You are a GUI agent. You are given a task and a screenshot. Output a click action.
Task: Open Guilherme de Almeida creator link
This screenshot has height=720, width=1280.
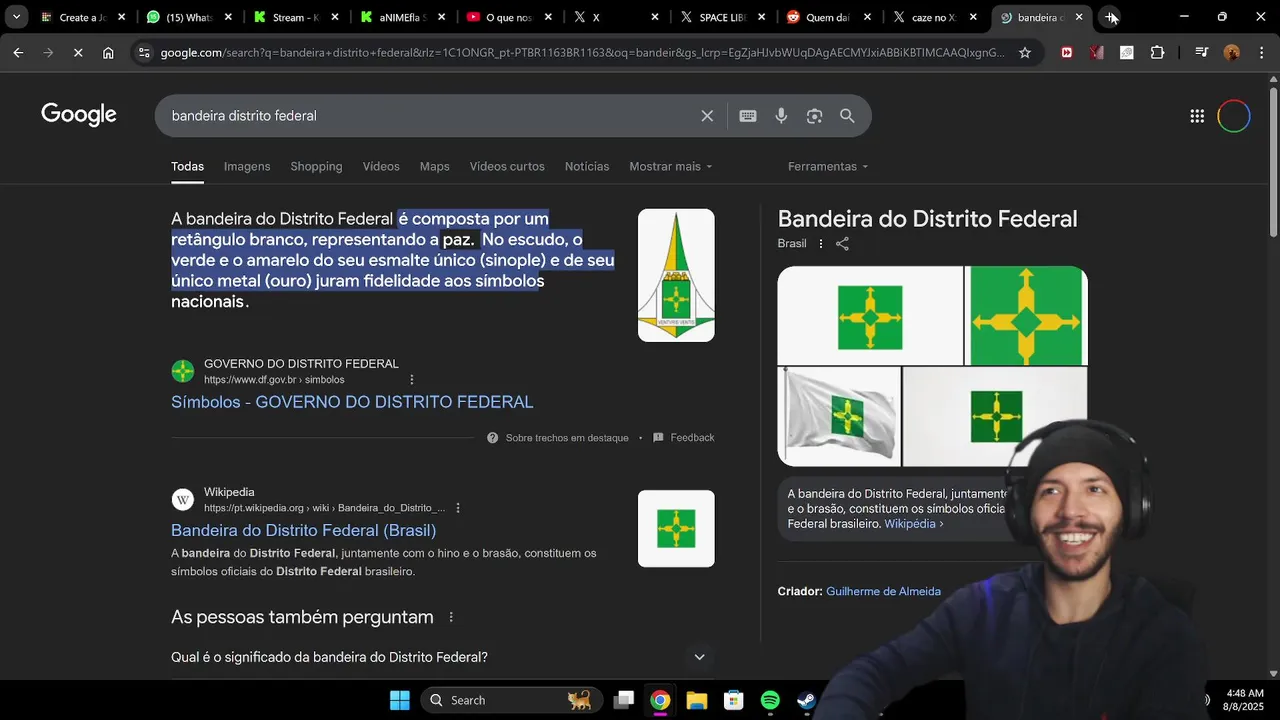tap(883, 592)
